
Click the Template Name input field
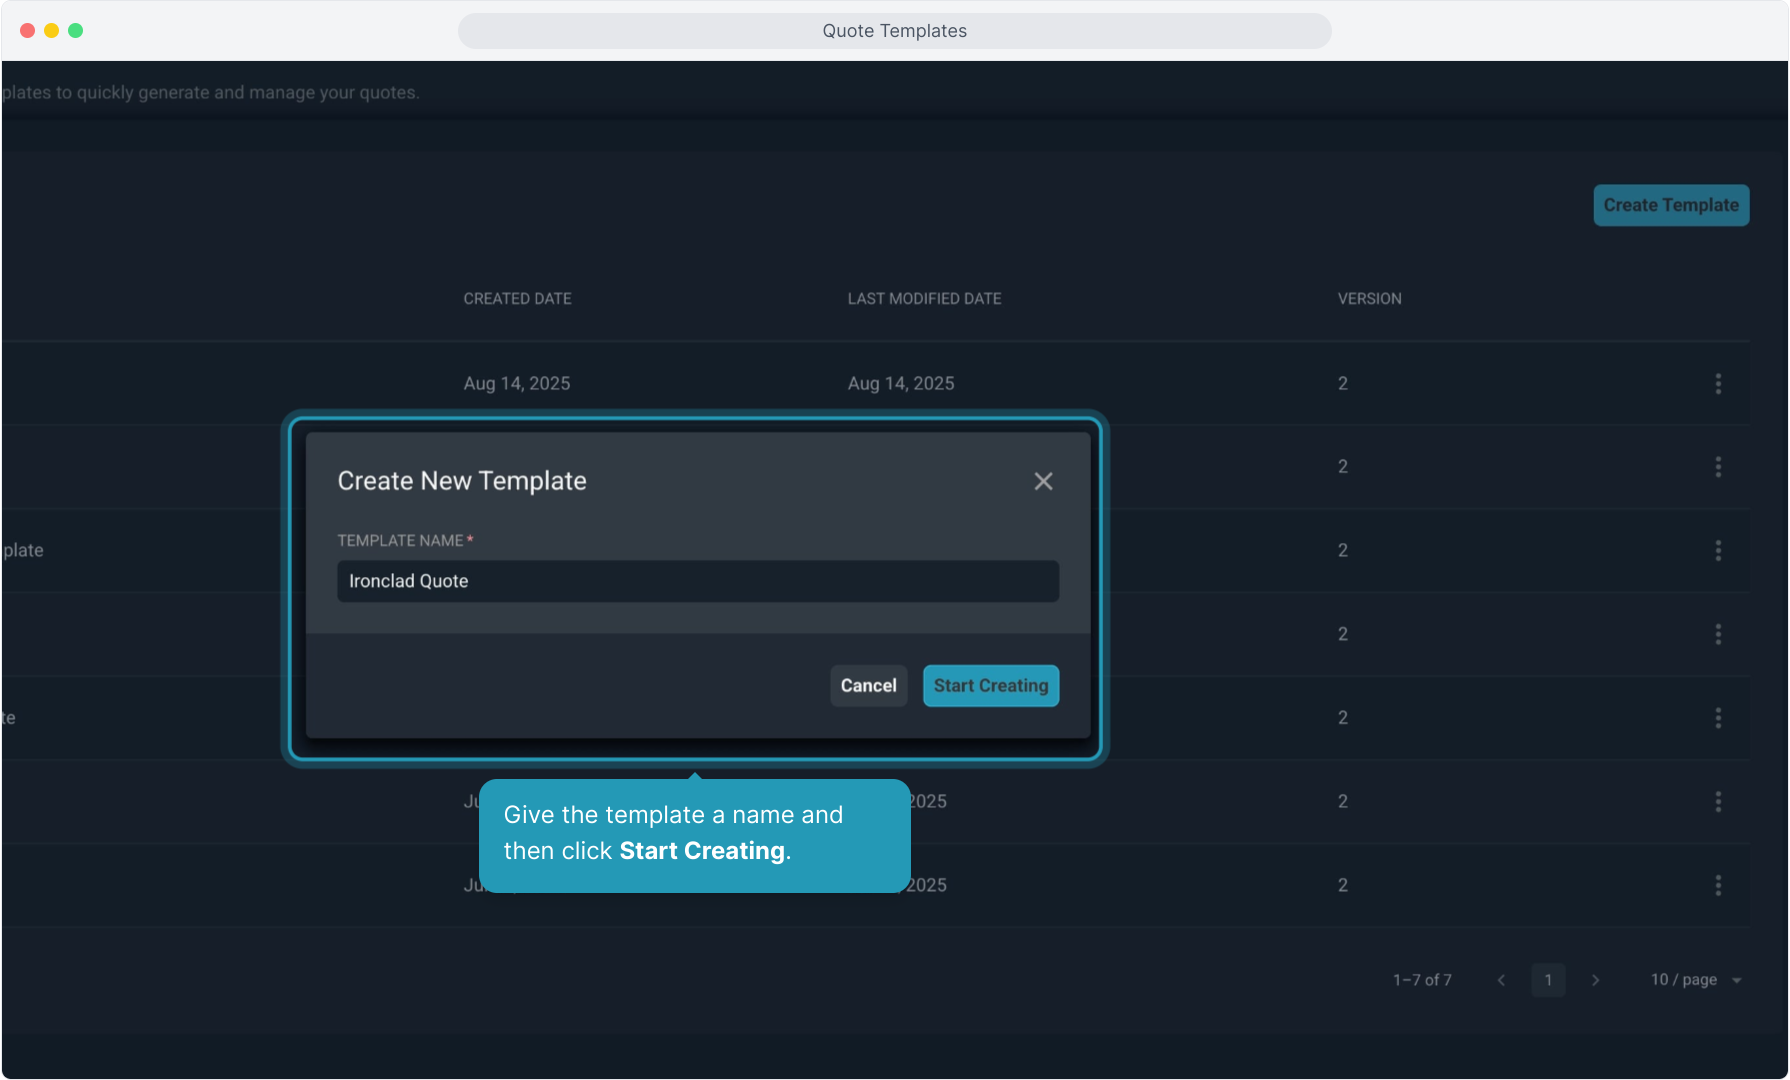point(697,581)
